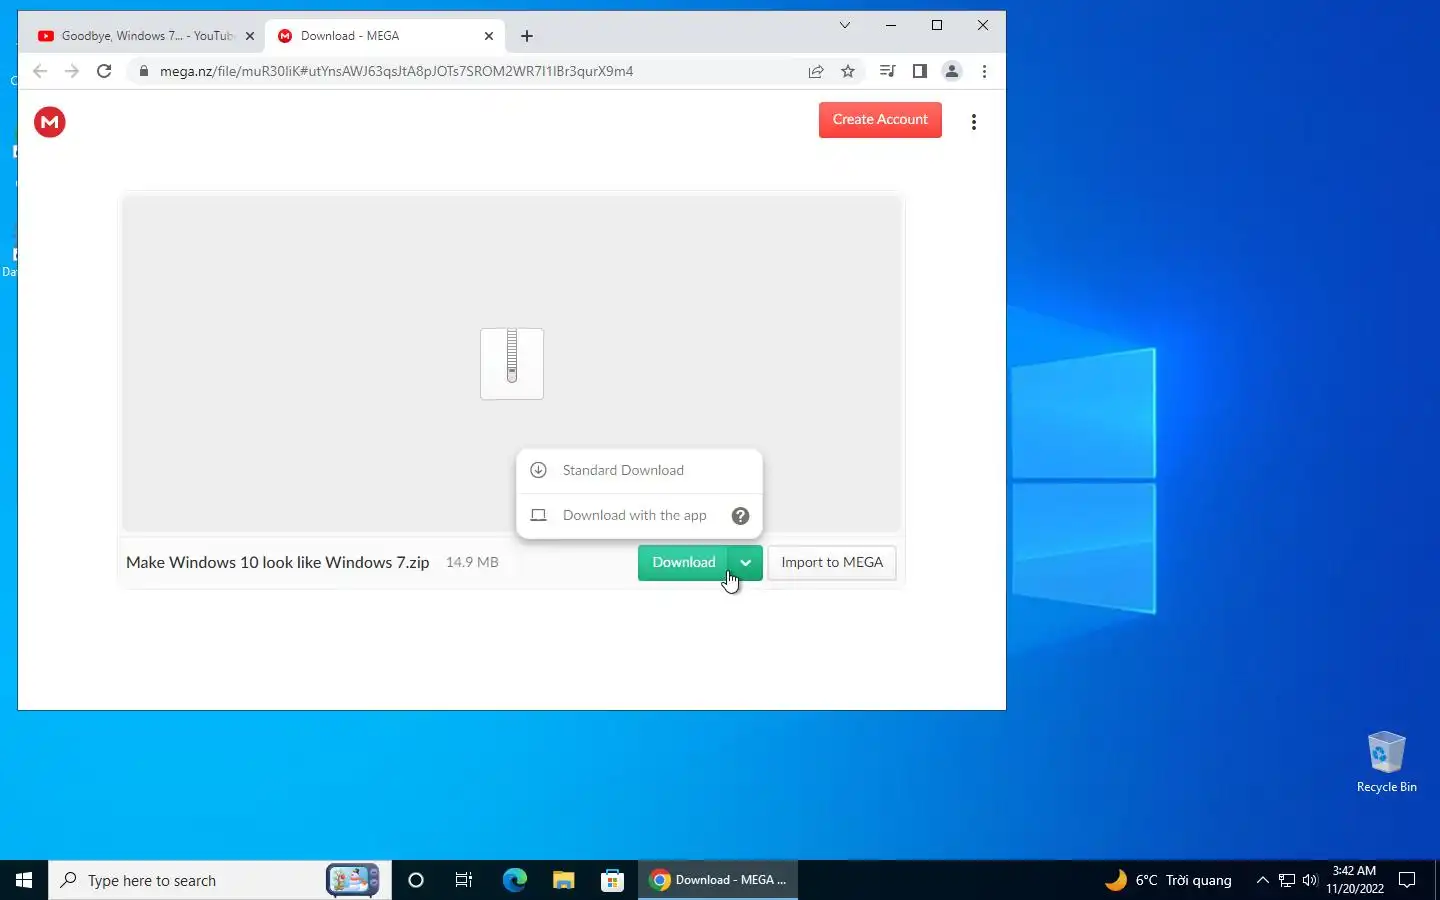Click search highlights image in search box
This screenshot has height=900, width=1440.
tap(353, 880)
